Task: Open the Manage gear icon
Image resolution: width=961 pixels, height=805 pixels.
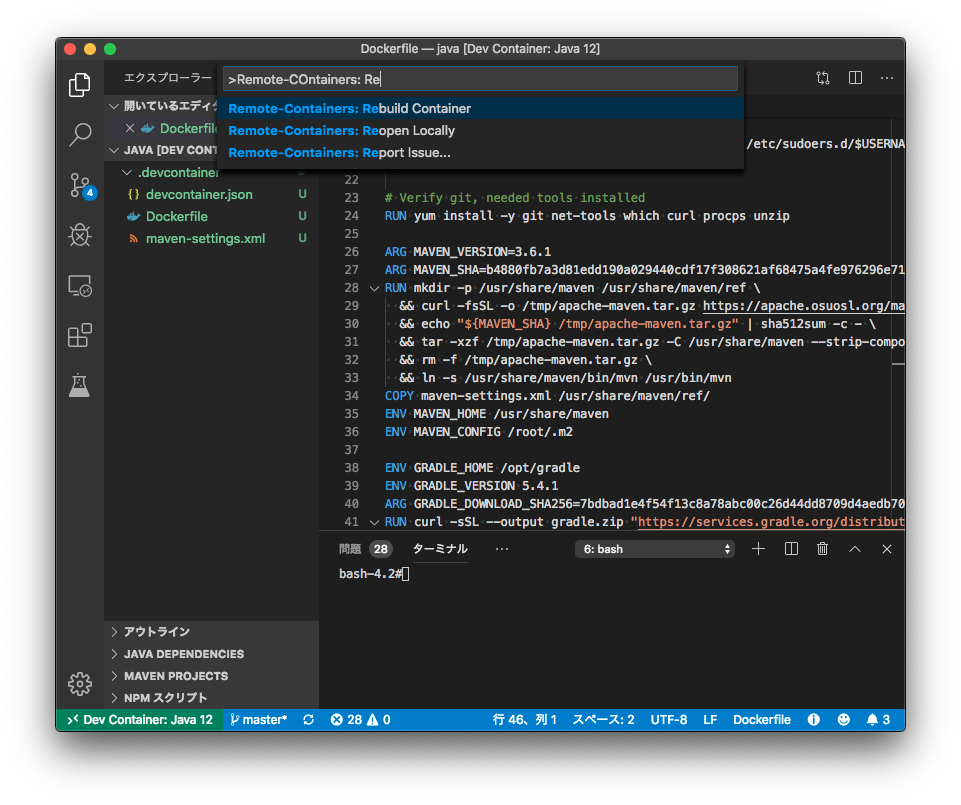Action: [80, 684]
